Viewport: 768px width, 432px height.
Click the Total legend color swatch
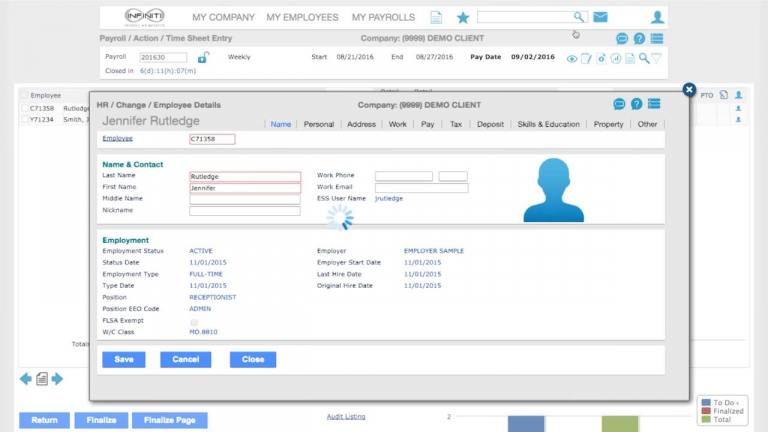[706, 419]
